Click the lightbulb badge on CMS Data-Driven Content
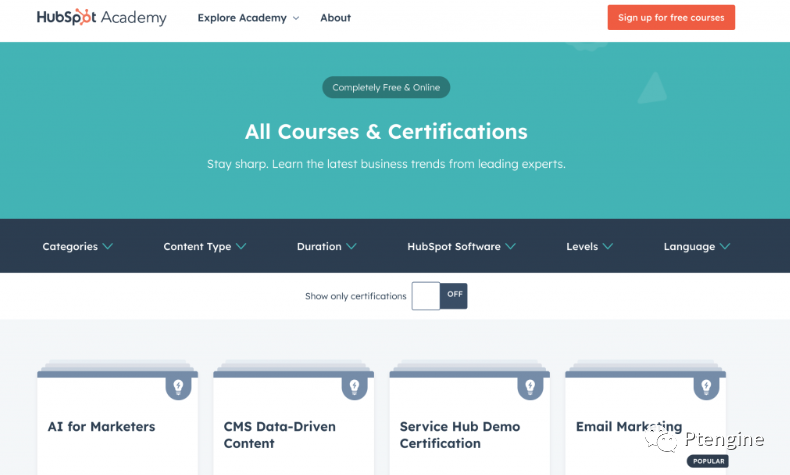Image resolution: width=790 pixels, height=475 pixels. [x=355, y=387]
